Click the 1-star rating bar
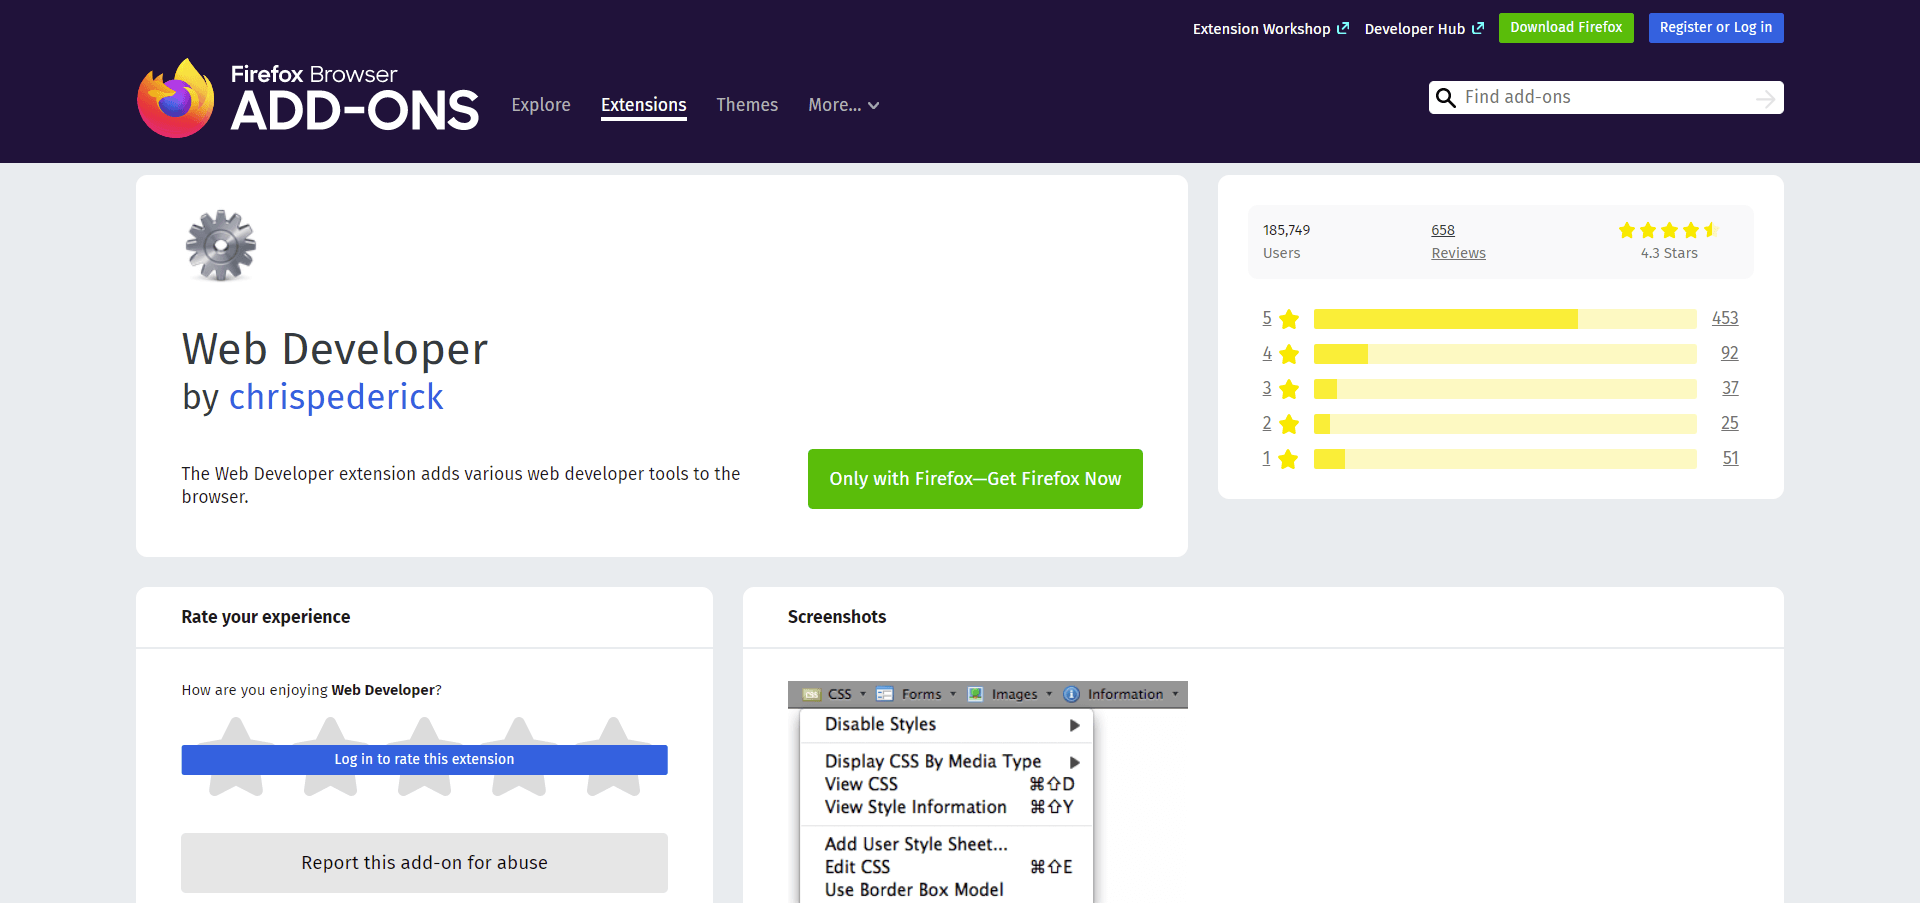Image resolution: width=1920 pixels, height=903 pixels. pos(1505,459)
